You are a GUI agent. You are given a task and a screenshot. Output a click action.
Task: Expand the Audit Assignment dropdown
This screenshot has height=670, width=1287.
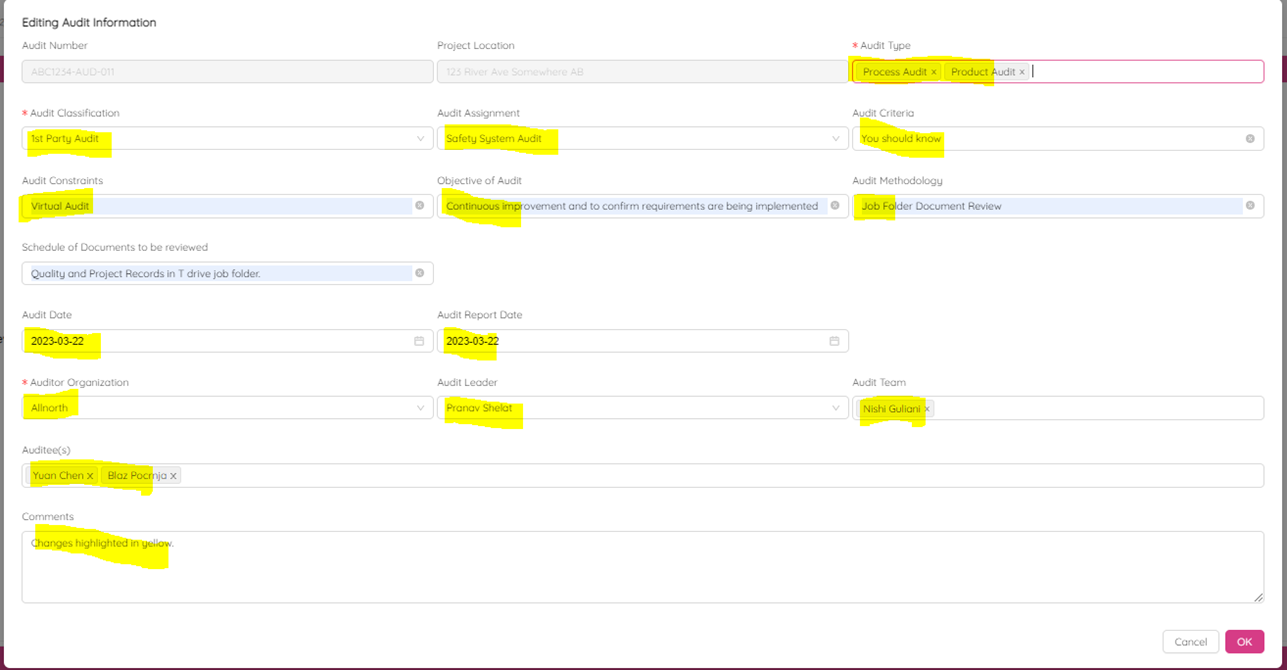[835, 139]
